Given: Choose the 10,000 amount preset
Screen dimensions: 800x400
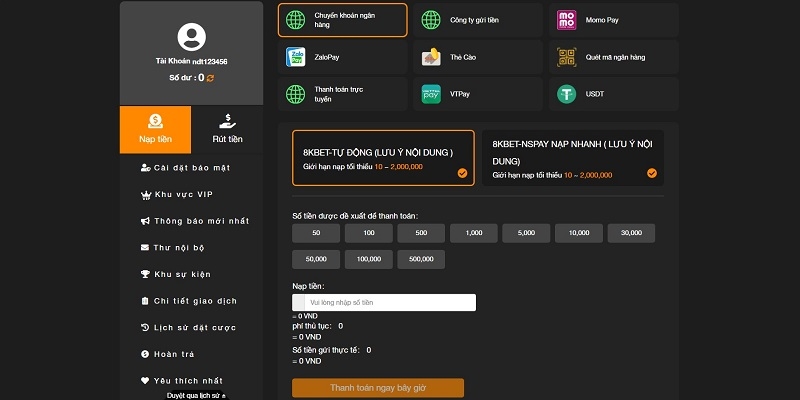Looking at the screenshot, I should (x=578, y=233).
